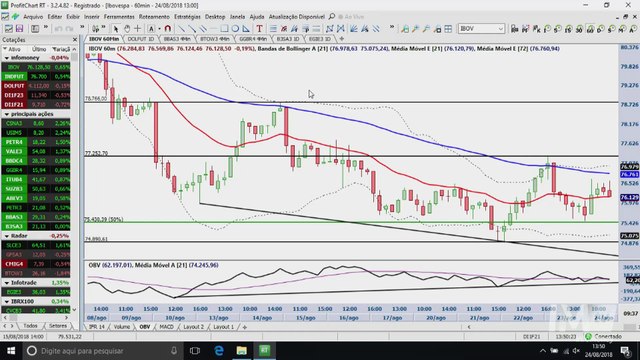Viewport: 640px width, 360px height.
Task: Activate the crosshair tool
Action: [138, 29]
